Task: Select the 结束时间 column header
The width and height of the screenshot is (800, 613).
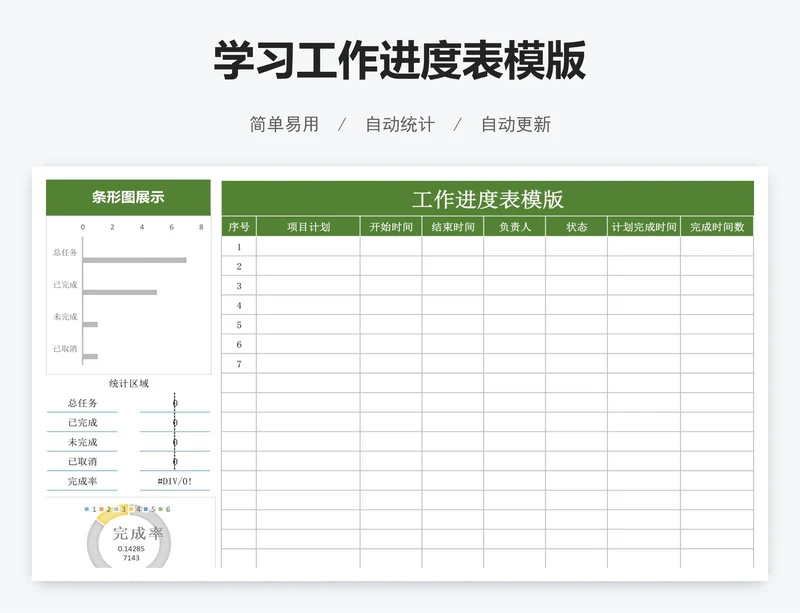Action: [x=453, y=227]
